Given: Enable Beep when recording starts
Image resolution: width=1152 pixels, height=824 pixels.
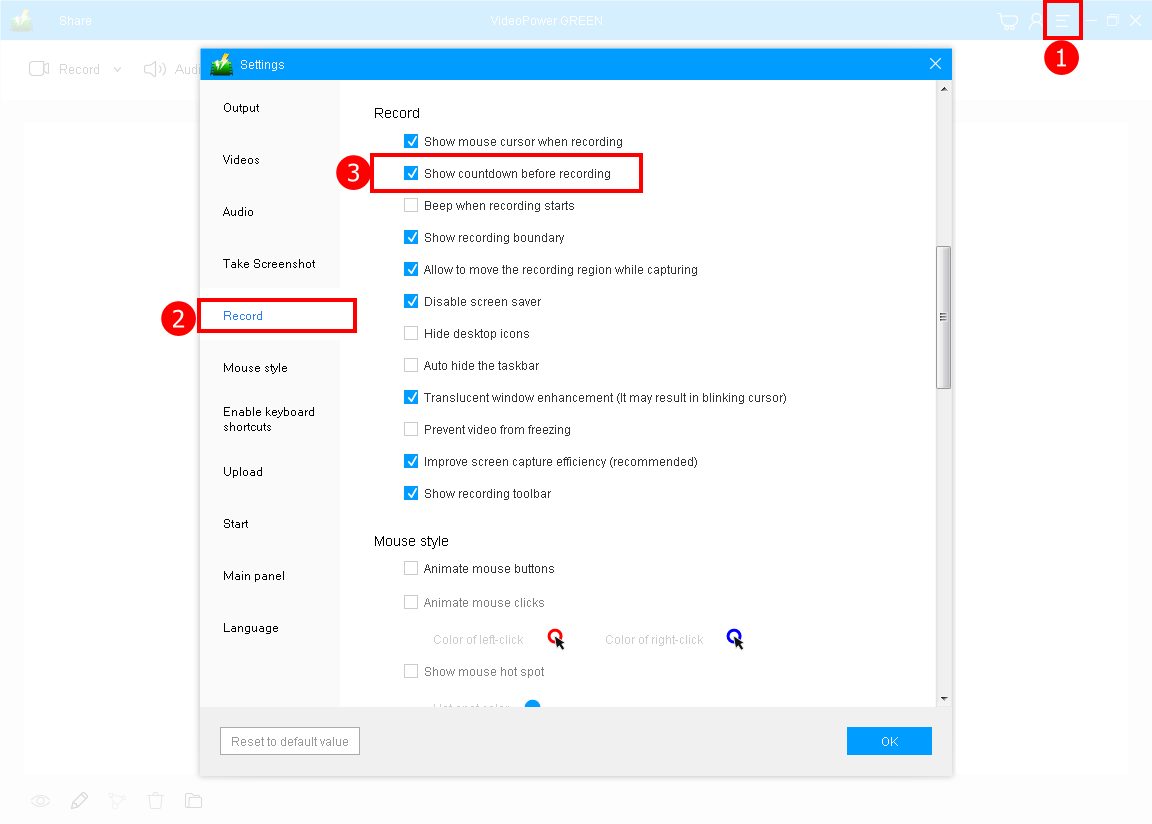Looking at the screenshot, I should 410,205.
